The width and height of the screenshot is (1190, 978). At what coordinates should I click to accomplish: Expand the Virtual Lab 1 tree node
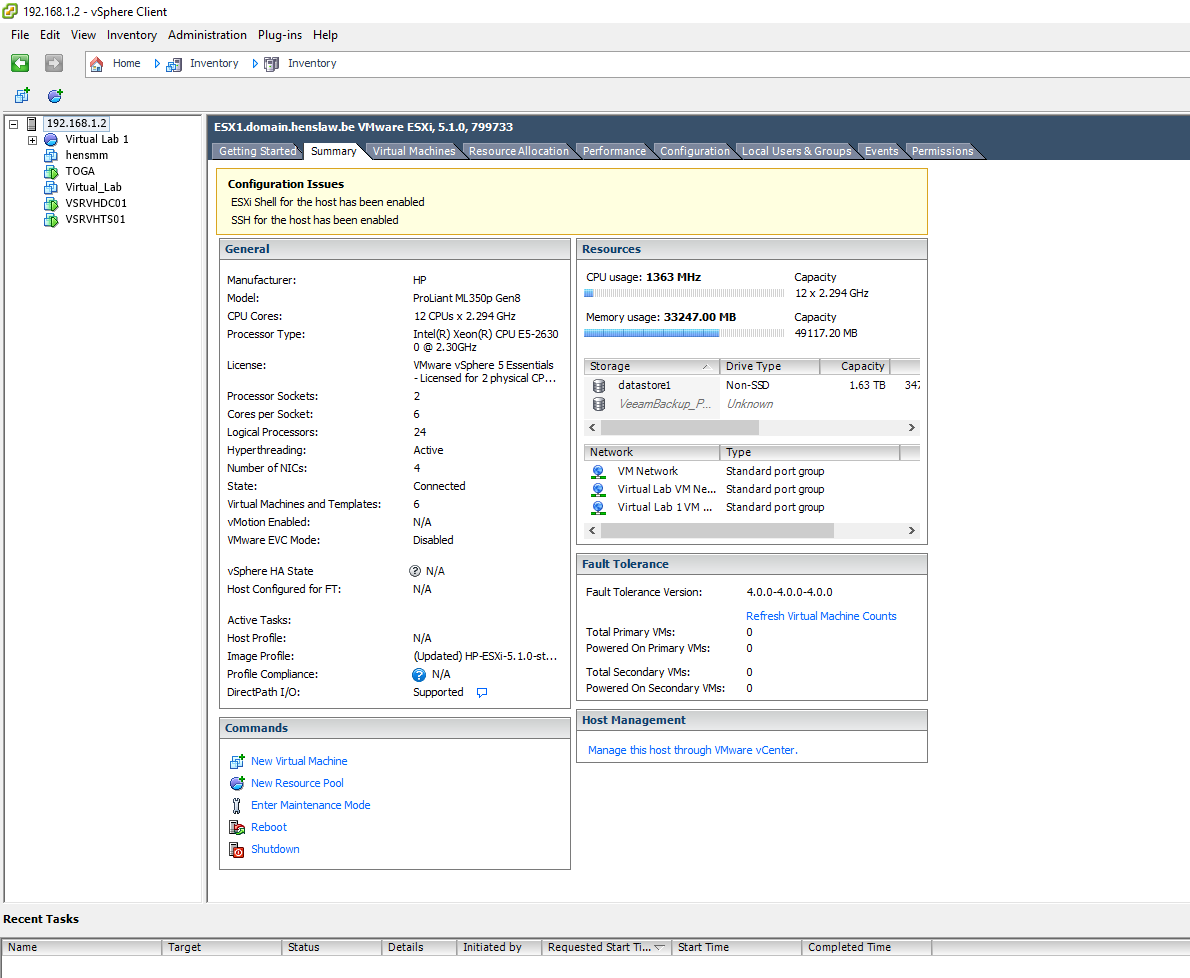(31, 139)
